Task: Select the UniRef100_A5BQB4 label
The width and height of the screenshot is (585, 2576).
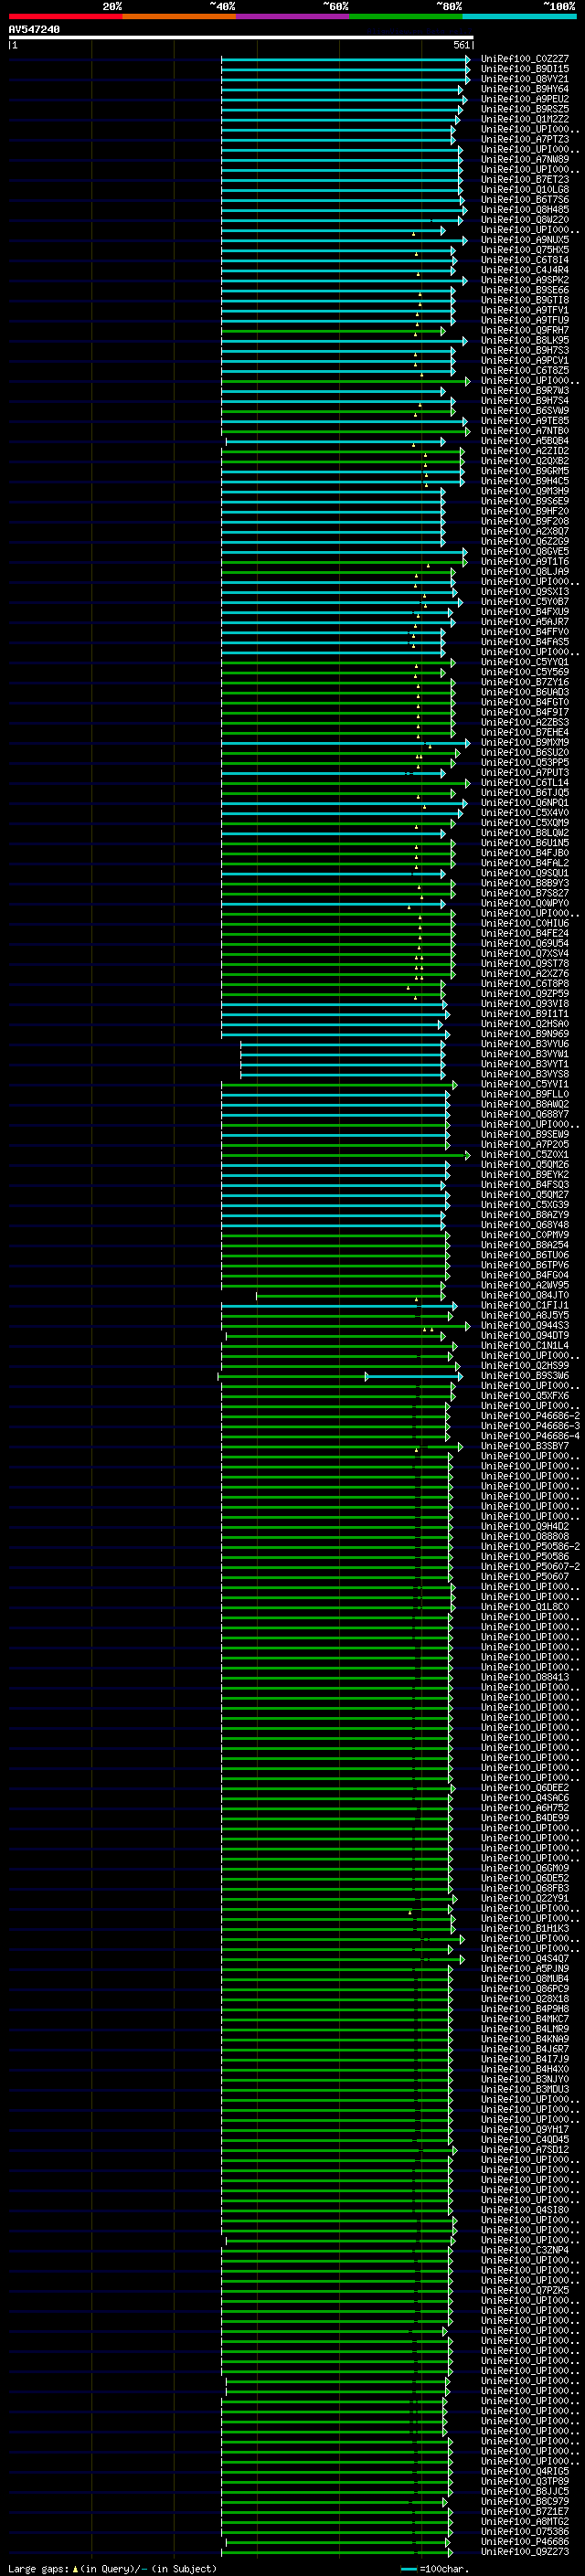Action: pyautogui.click(x=525, y=441)
